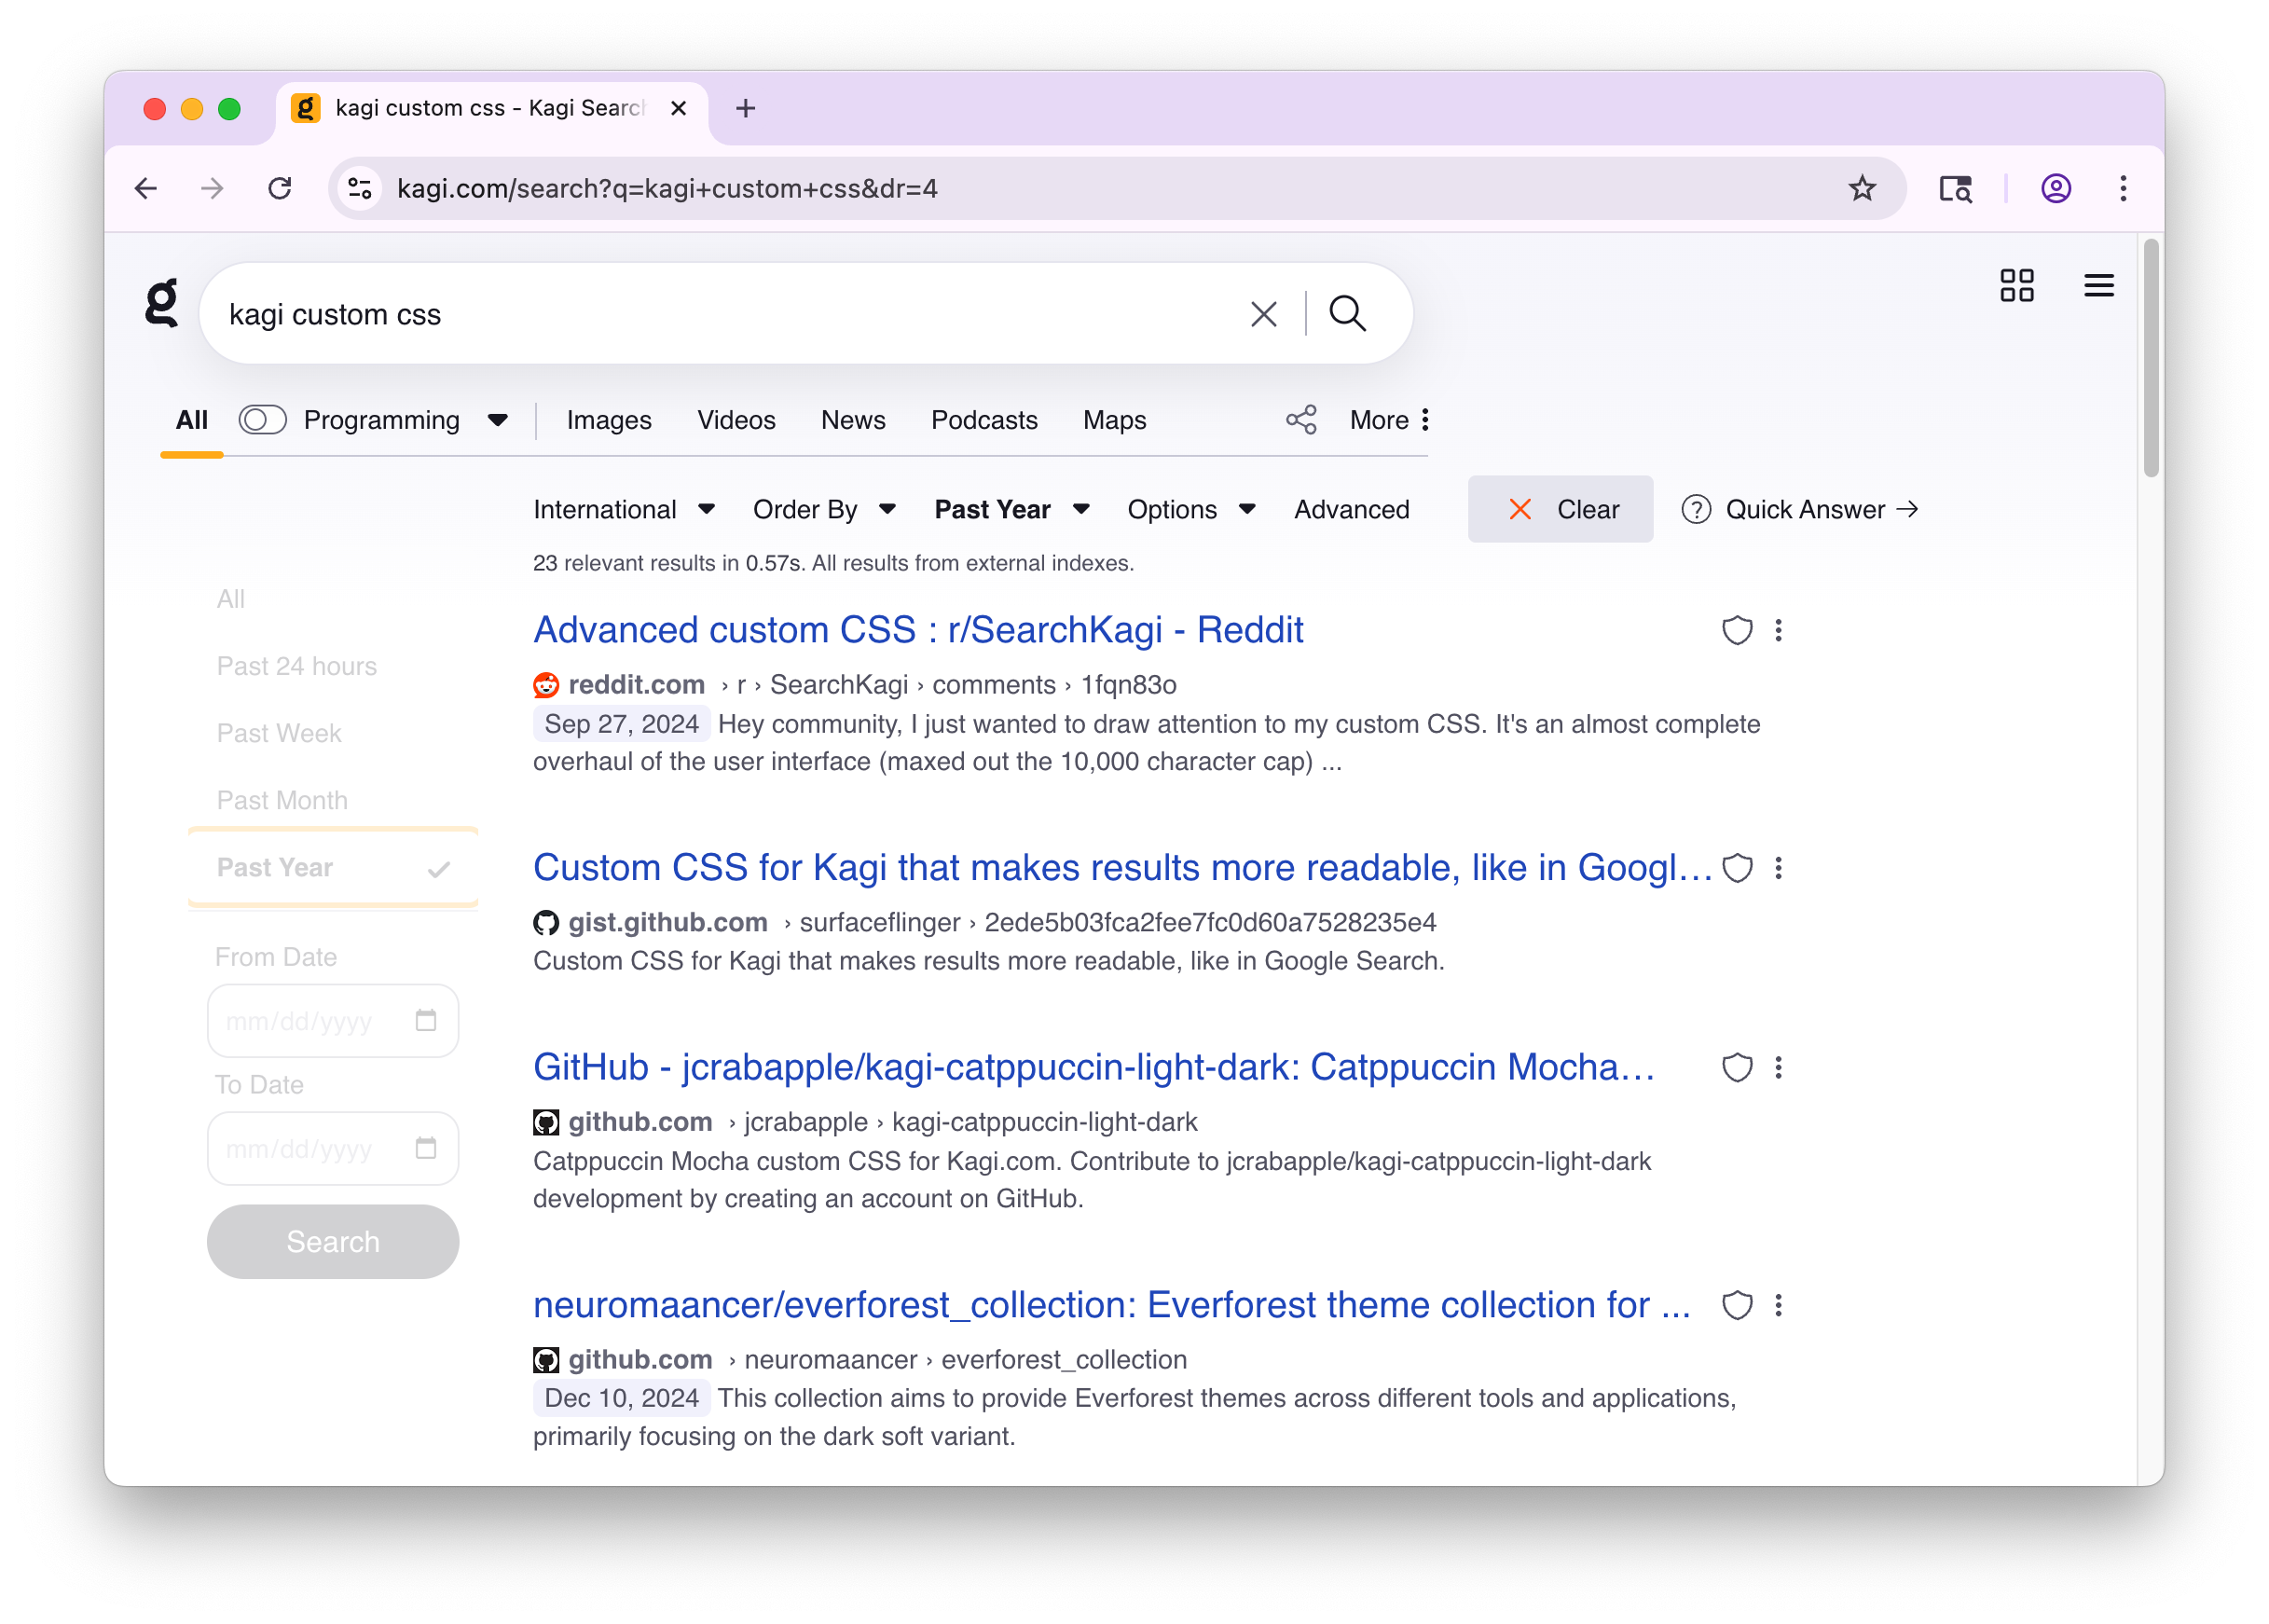Open the Order By dropdown
Viewport: 2269px width, 1624px height.
tap(823, 510)
